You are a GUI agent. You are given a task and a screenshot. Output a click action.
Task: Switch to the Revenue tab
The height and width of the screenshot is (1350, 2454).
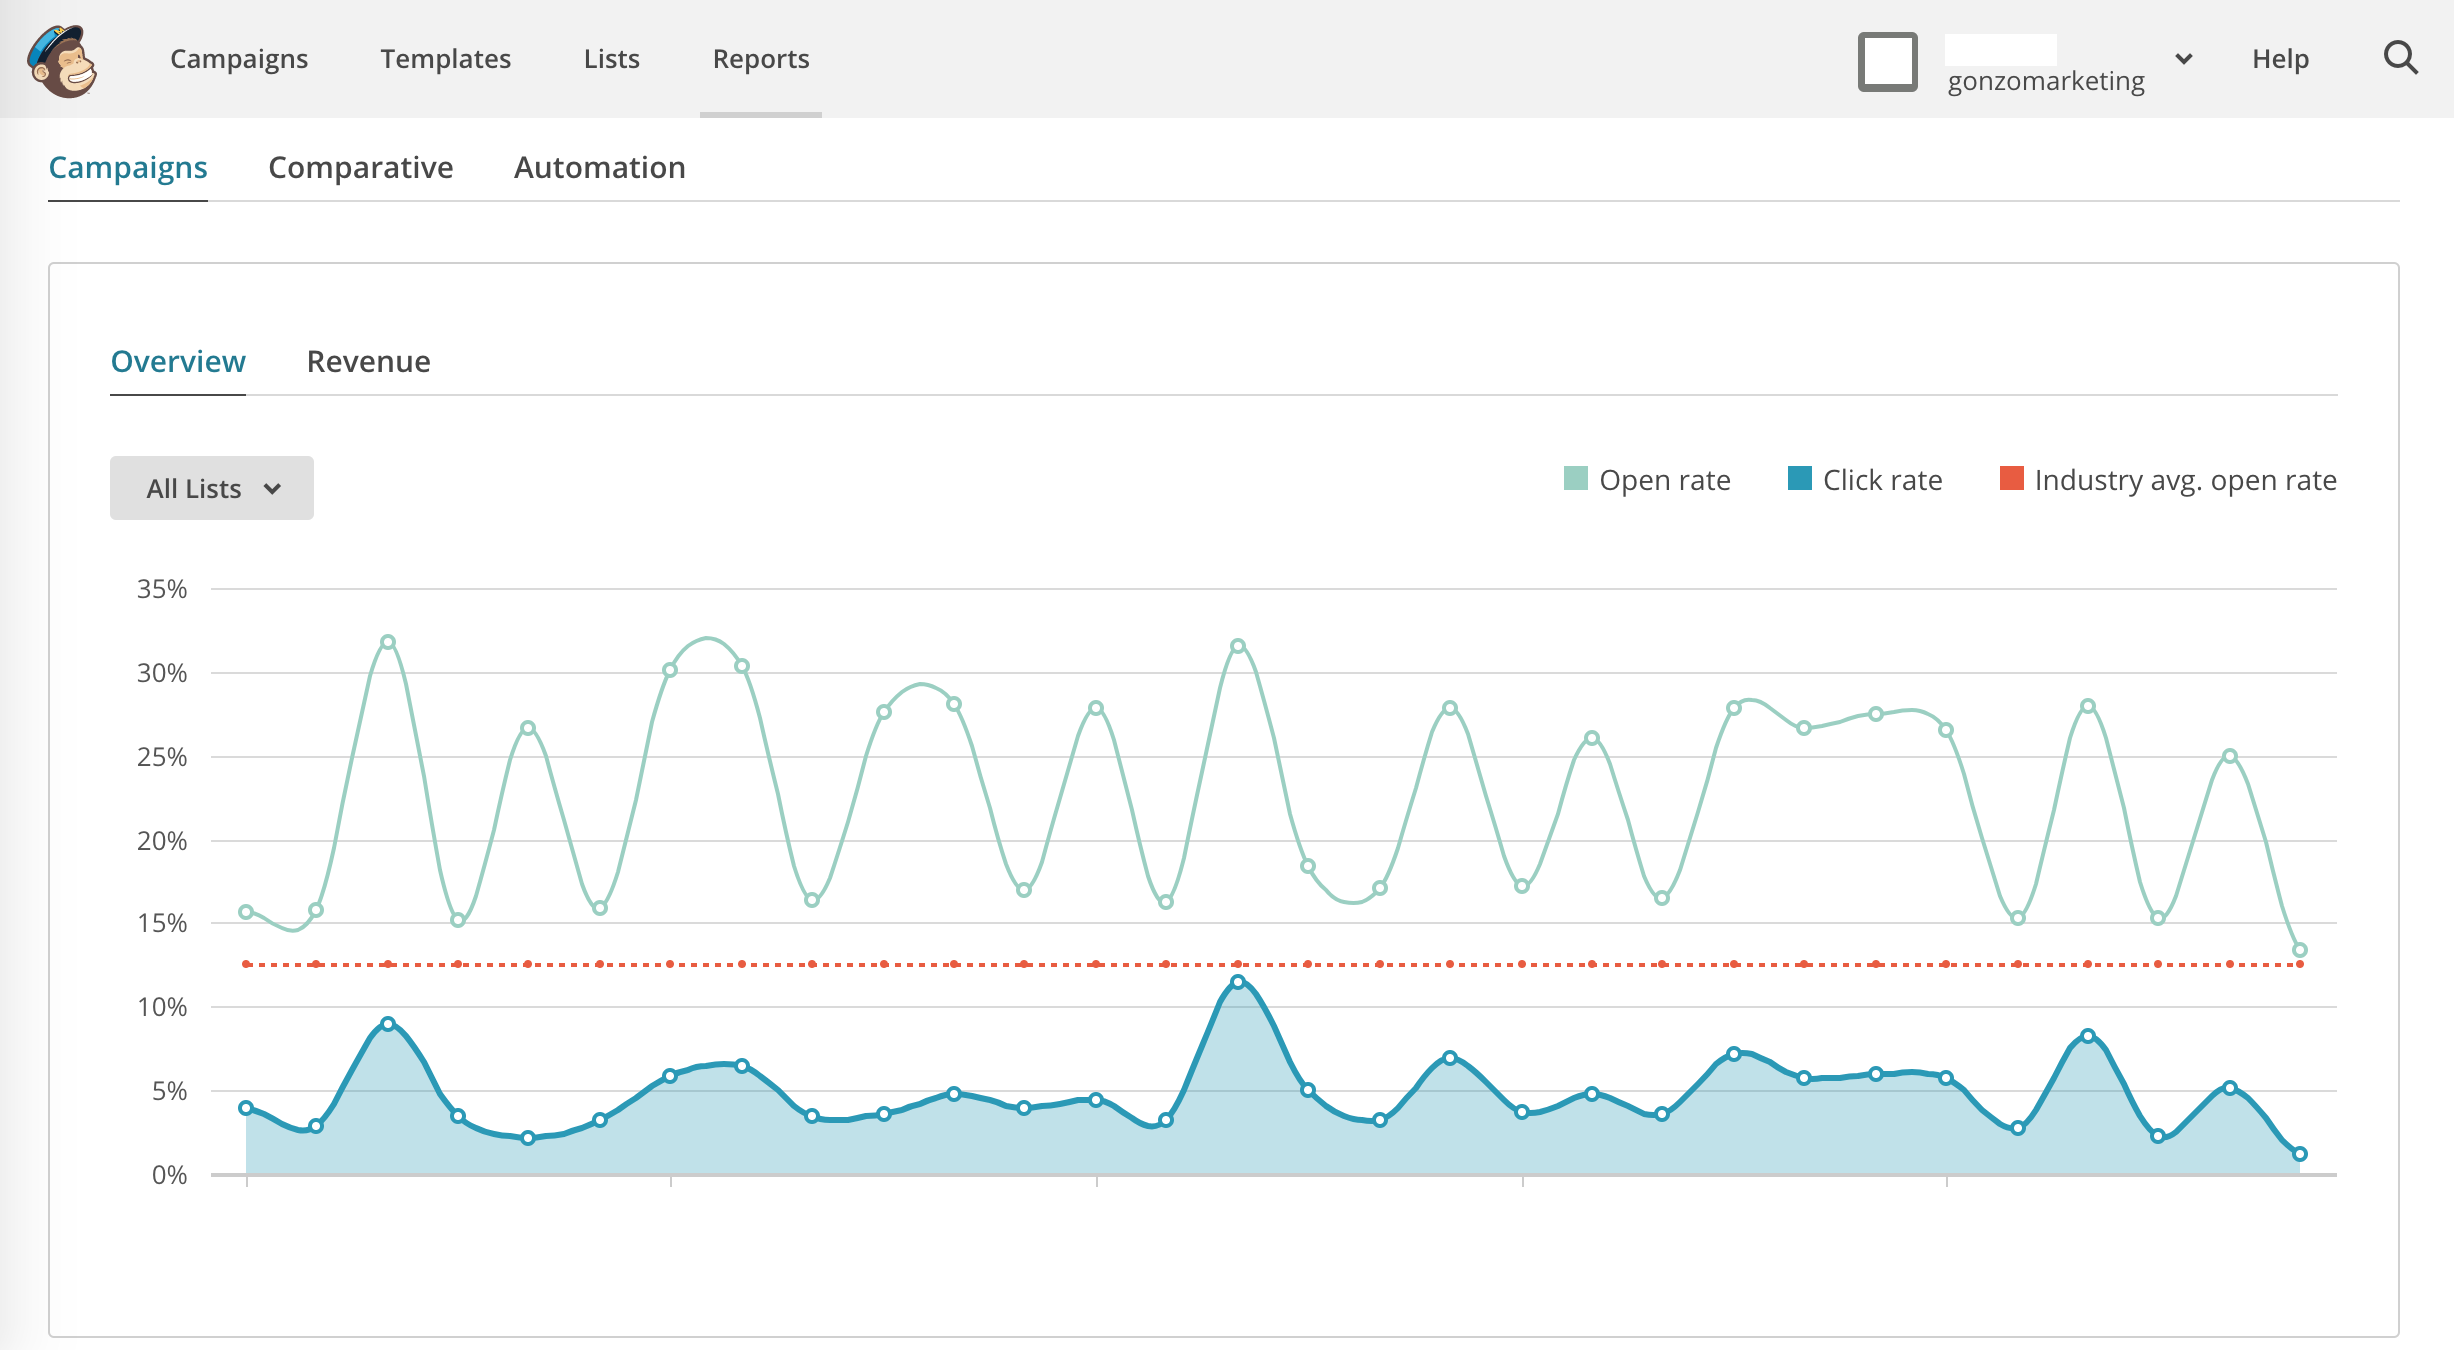367,359
